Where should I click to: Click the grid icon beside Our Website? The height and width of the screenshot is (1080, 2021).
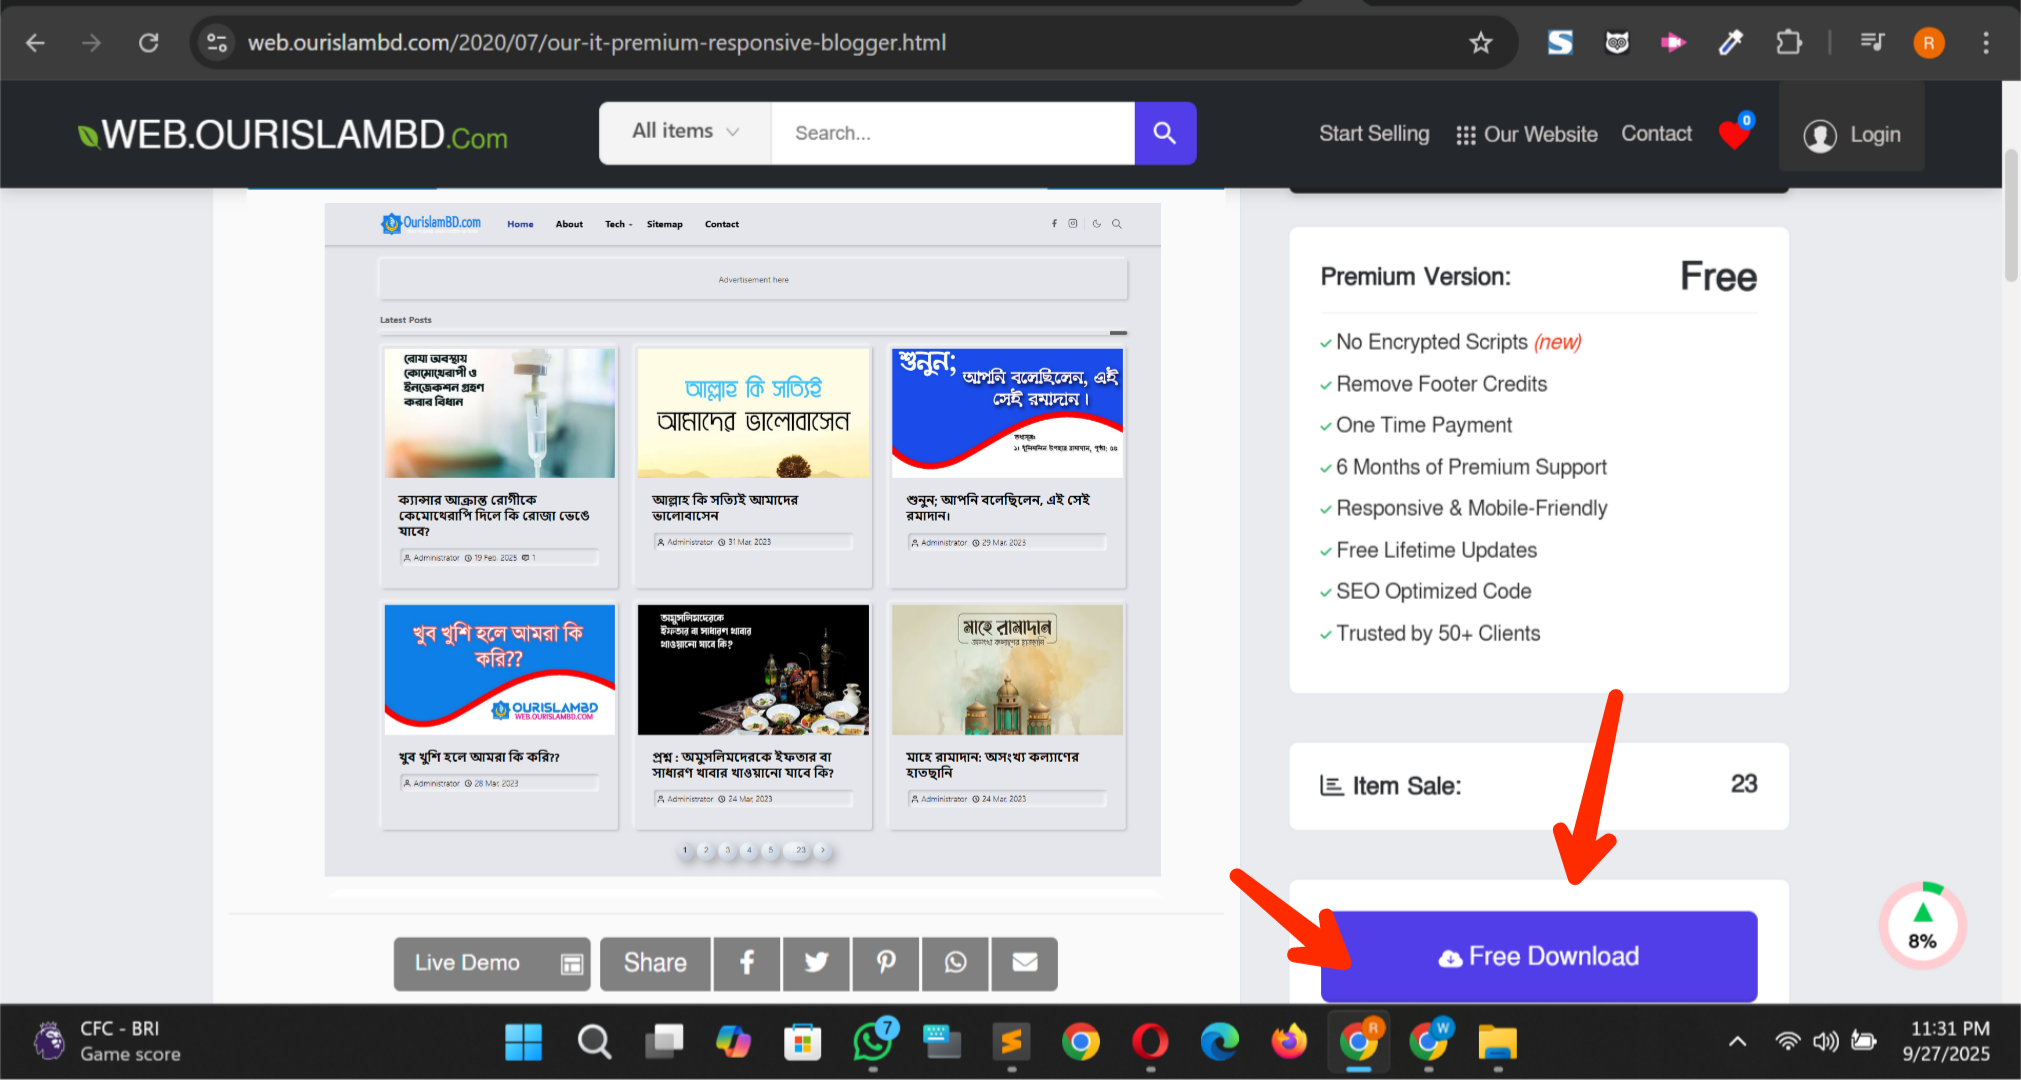[1465, 133]
